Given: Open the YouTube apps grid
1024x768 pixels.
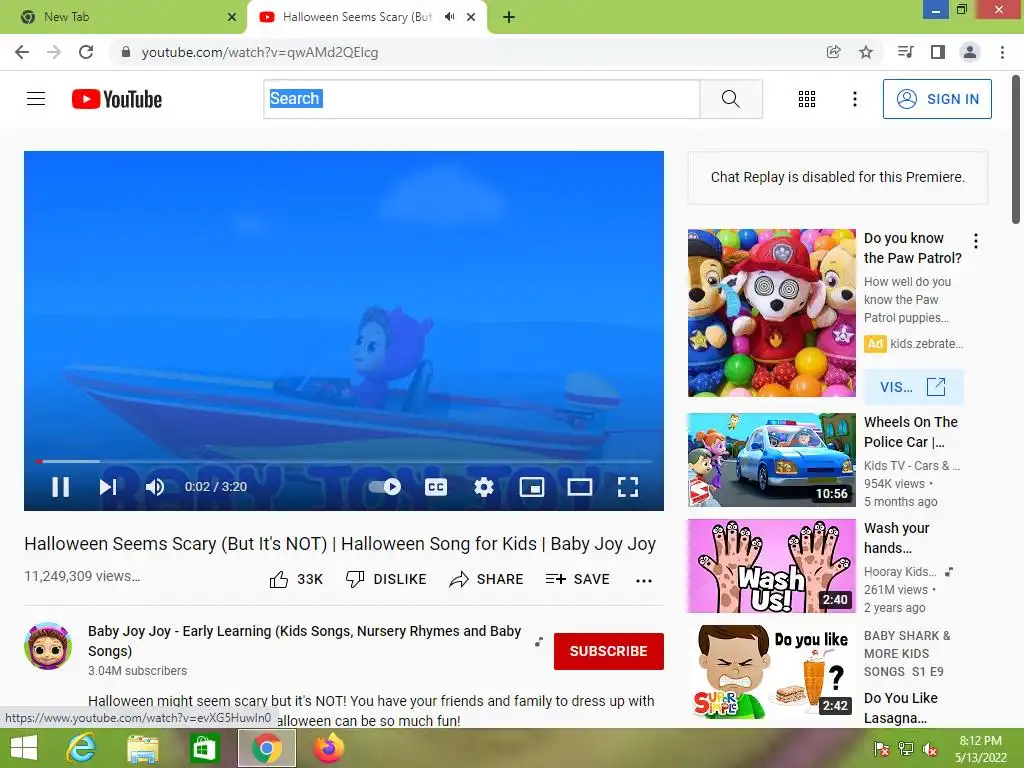Looking at the screenshot, I should click(x=807, y=99).
